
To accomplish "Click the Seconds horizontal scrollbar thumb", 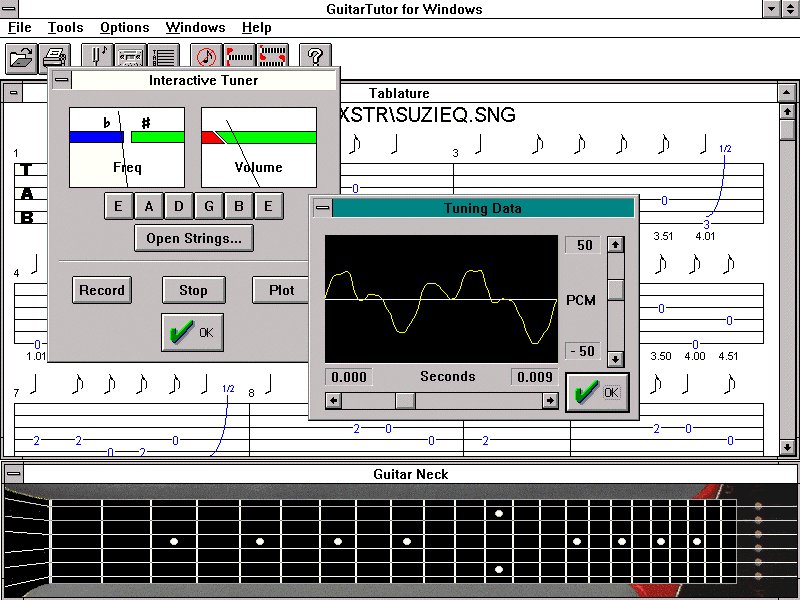I will click(x=405, y=401).
